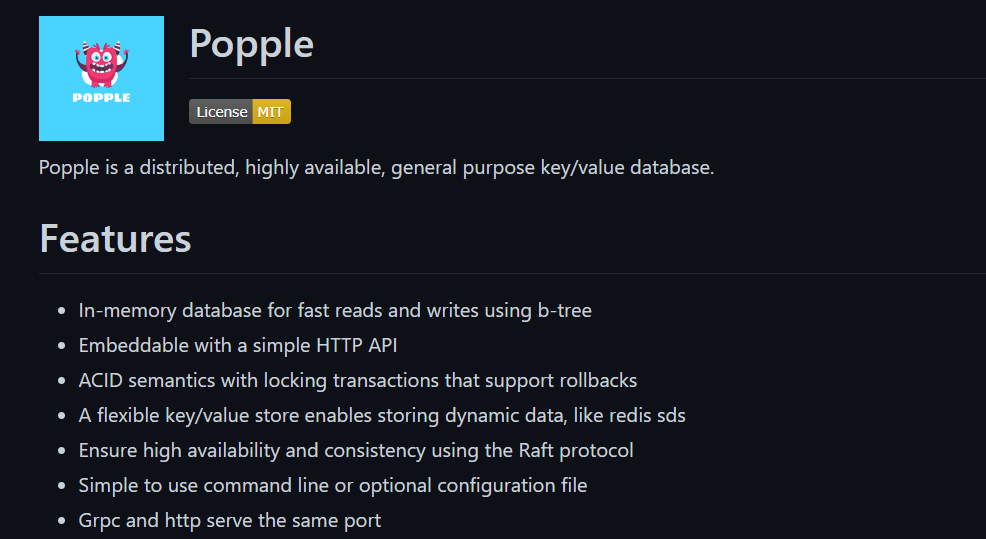Click the flexible key/value store line
This screenshot has height=539, width=986.
(382, 416)
